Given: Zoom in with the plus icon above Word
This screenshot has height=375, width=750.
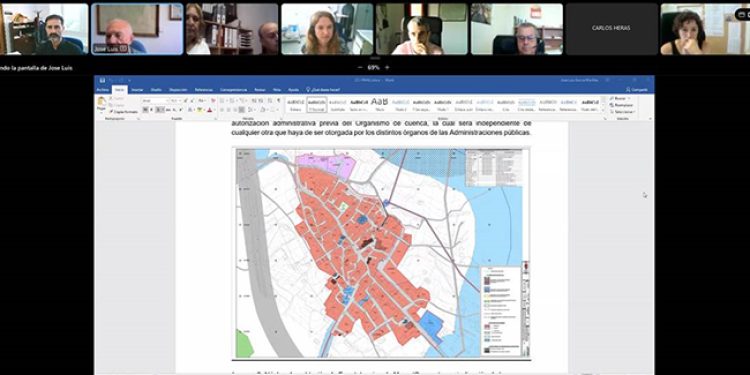Looking at the screenshot, I should tap(387, 67).
